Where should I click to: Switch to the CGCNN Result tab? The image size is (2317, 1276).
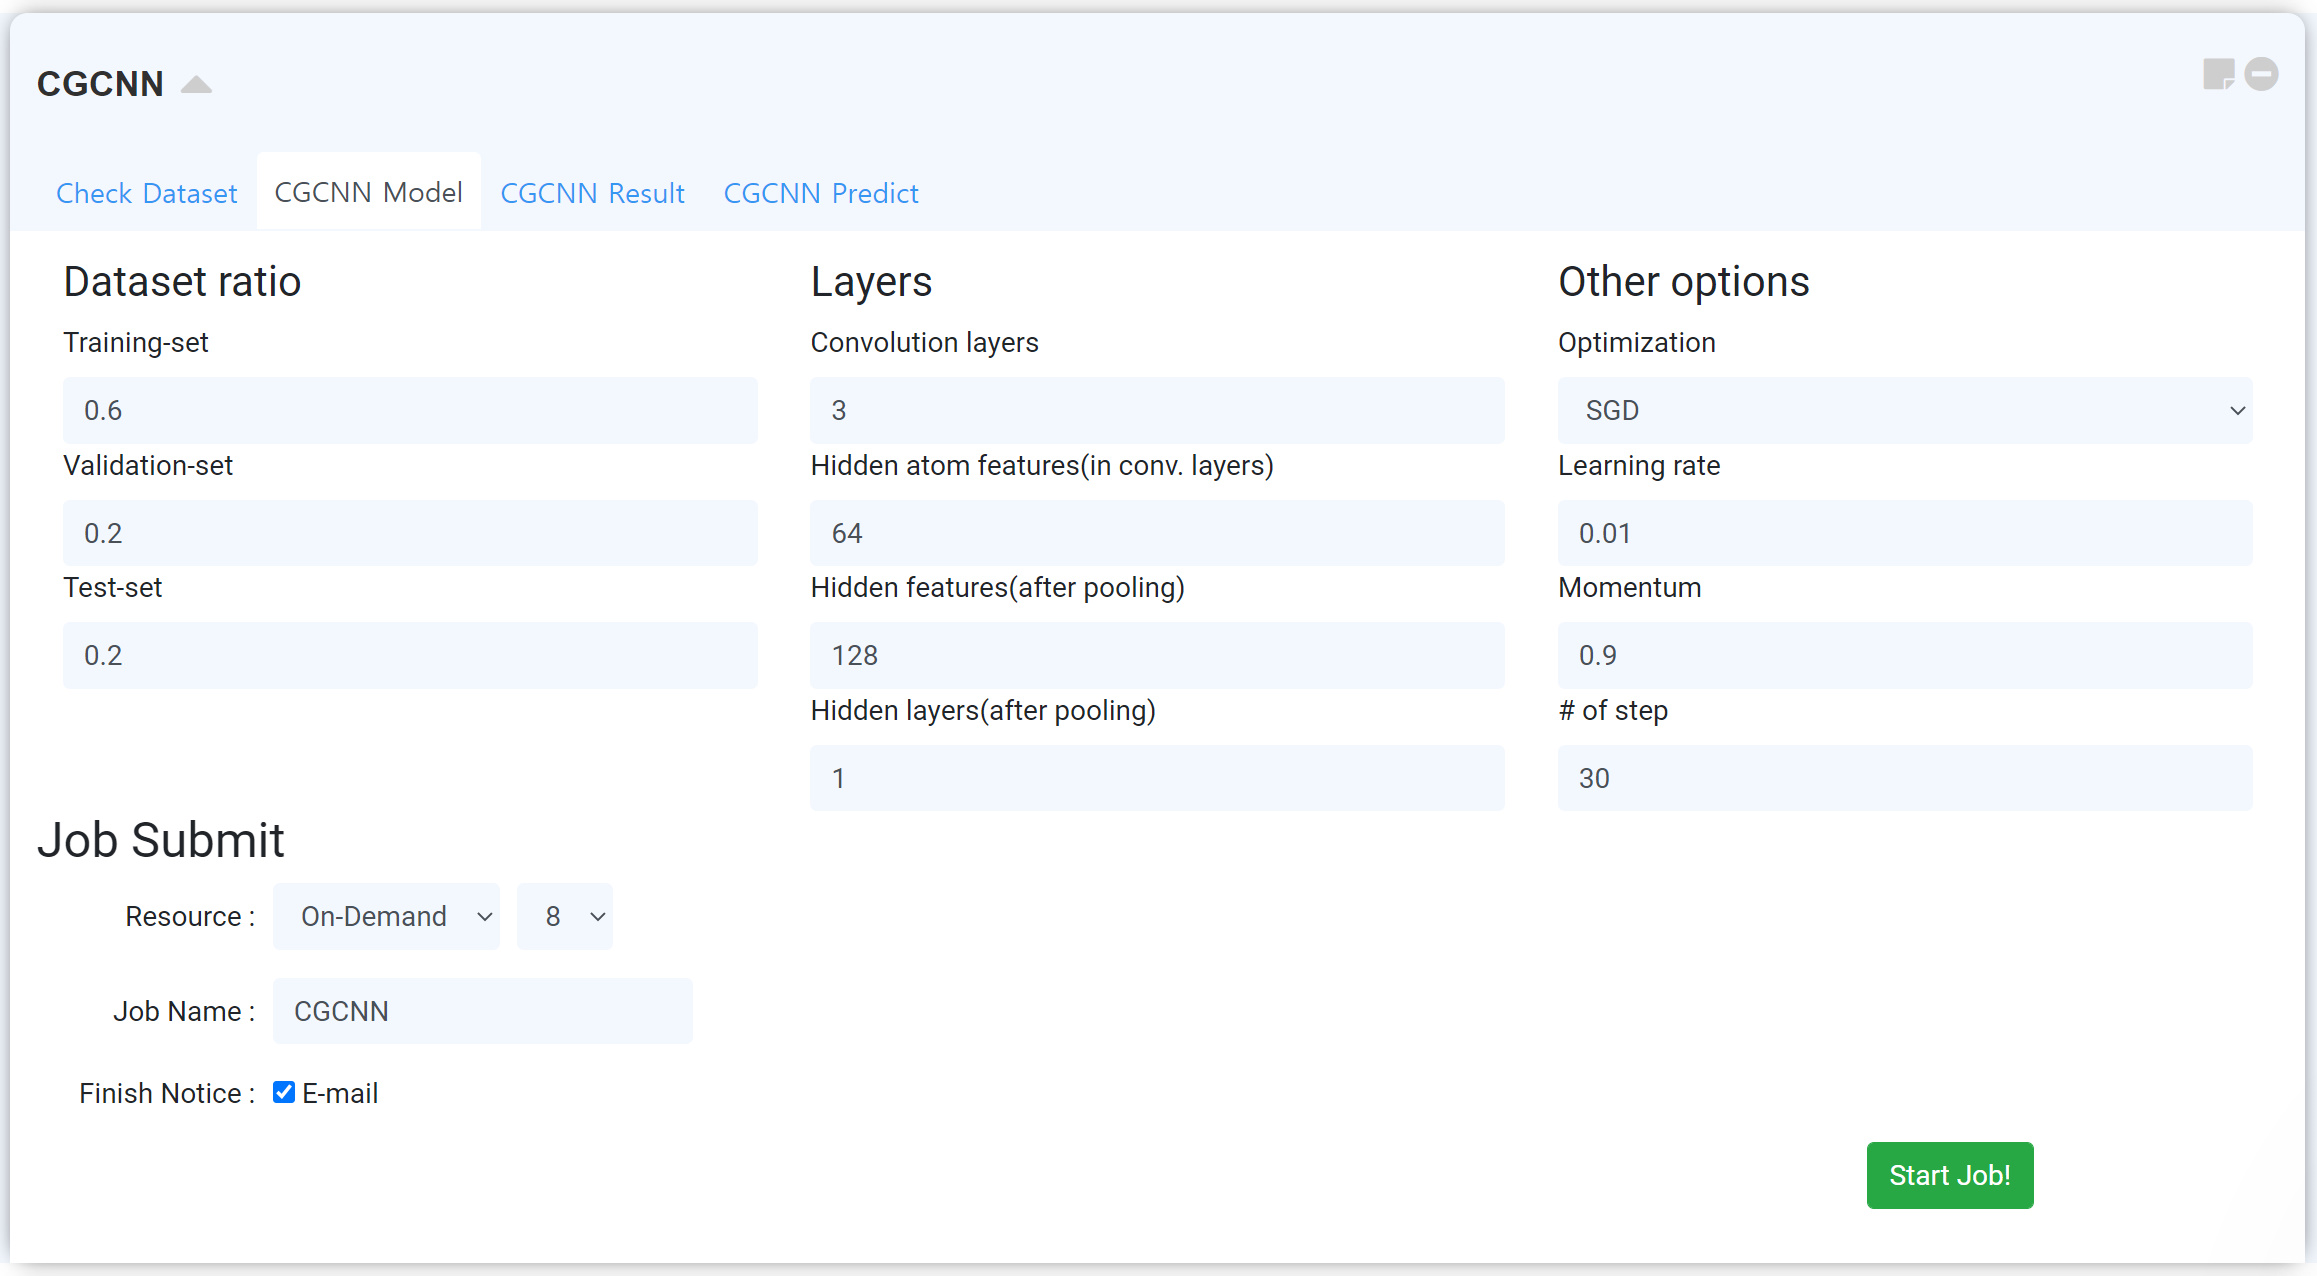(x=592, y=193)
